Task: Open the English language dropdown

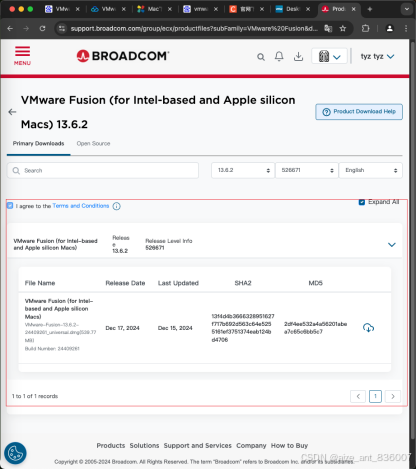Action: click(370, 170)
